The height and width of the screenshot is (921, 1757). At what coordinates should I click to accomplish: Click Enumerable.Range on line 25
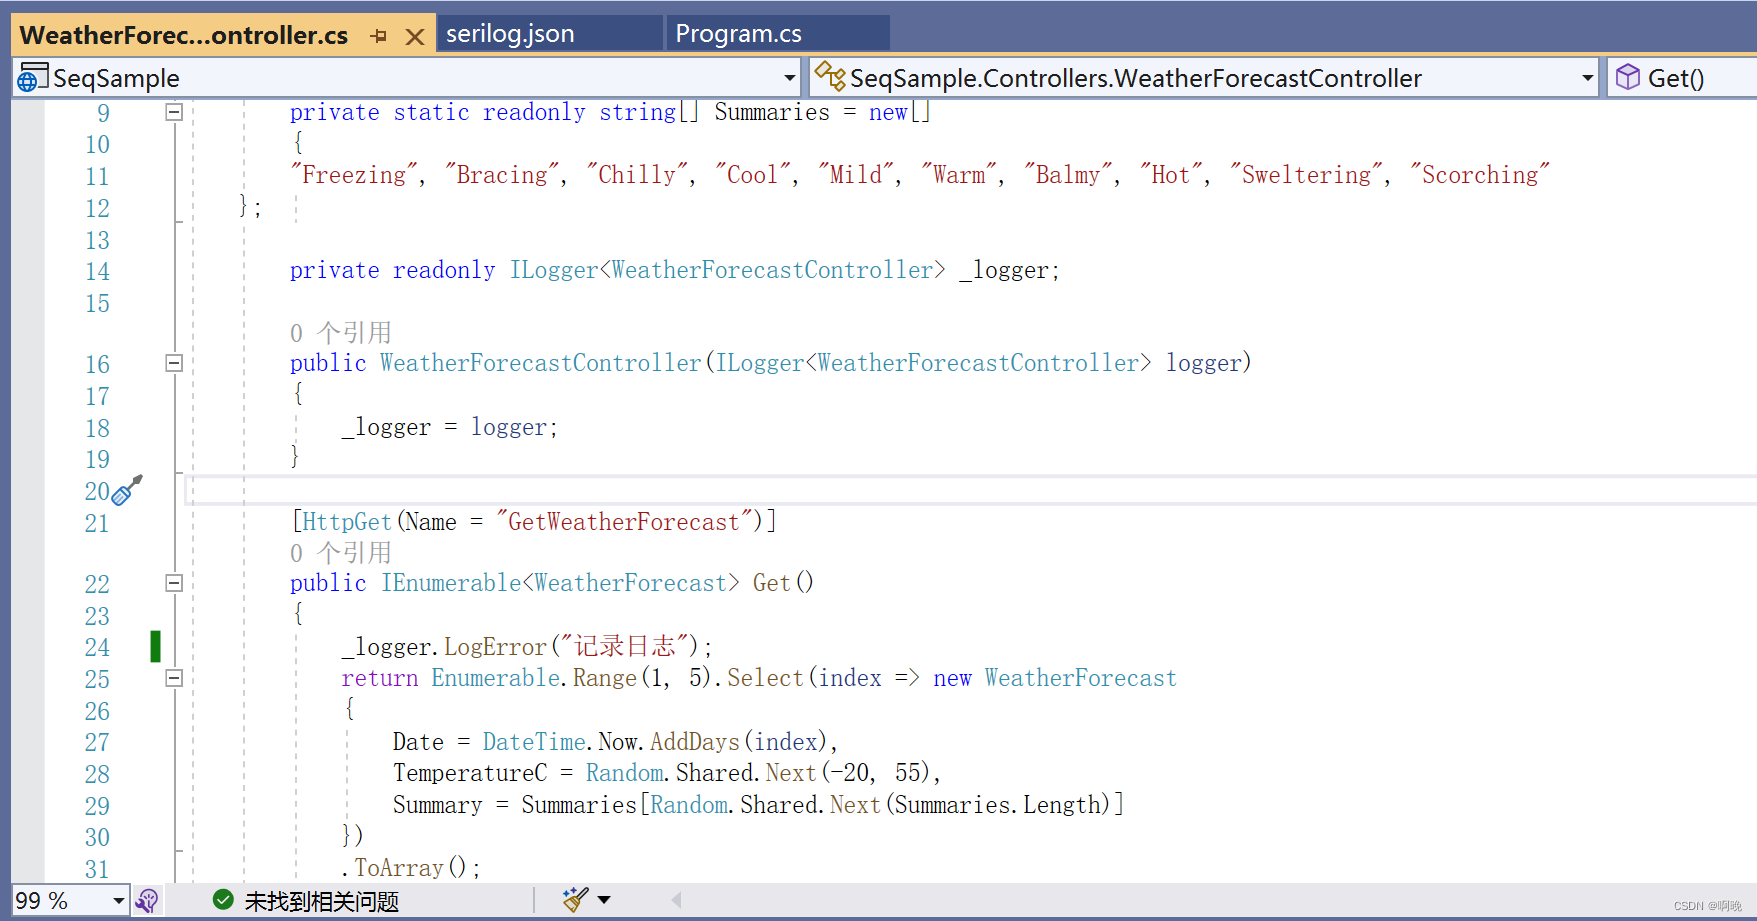[x=534, y=678]
